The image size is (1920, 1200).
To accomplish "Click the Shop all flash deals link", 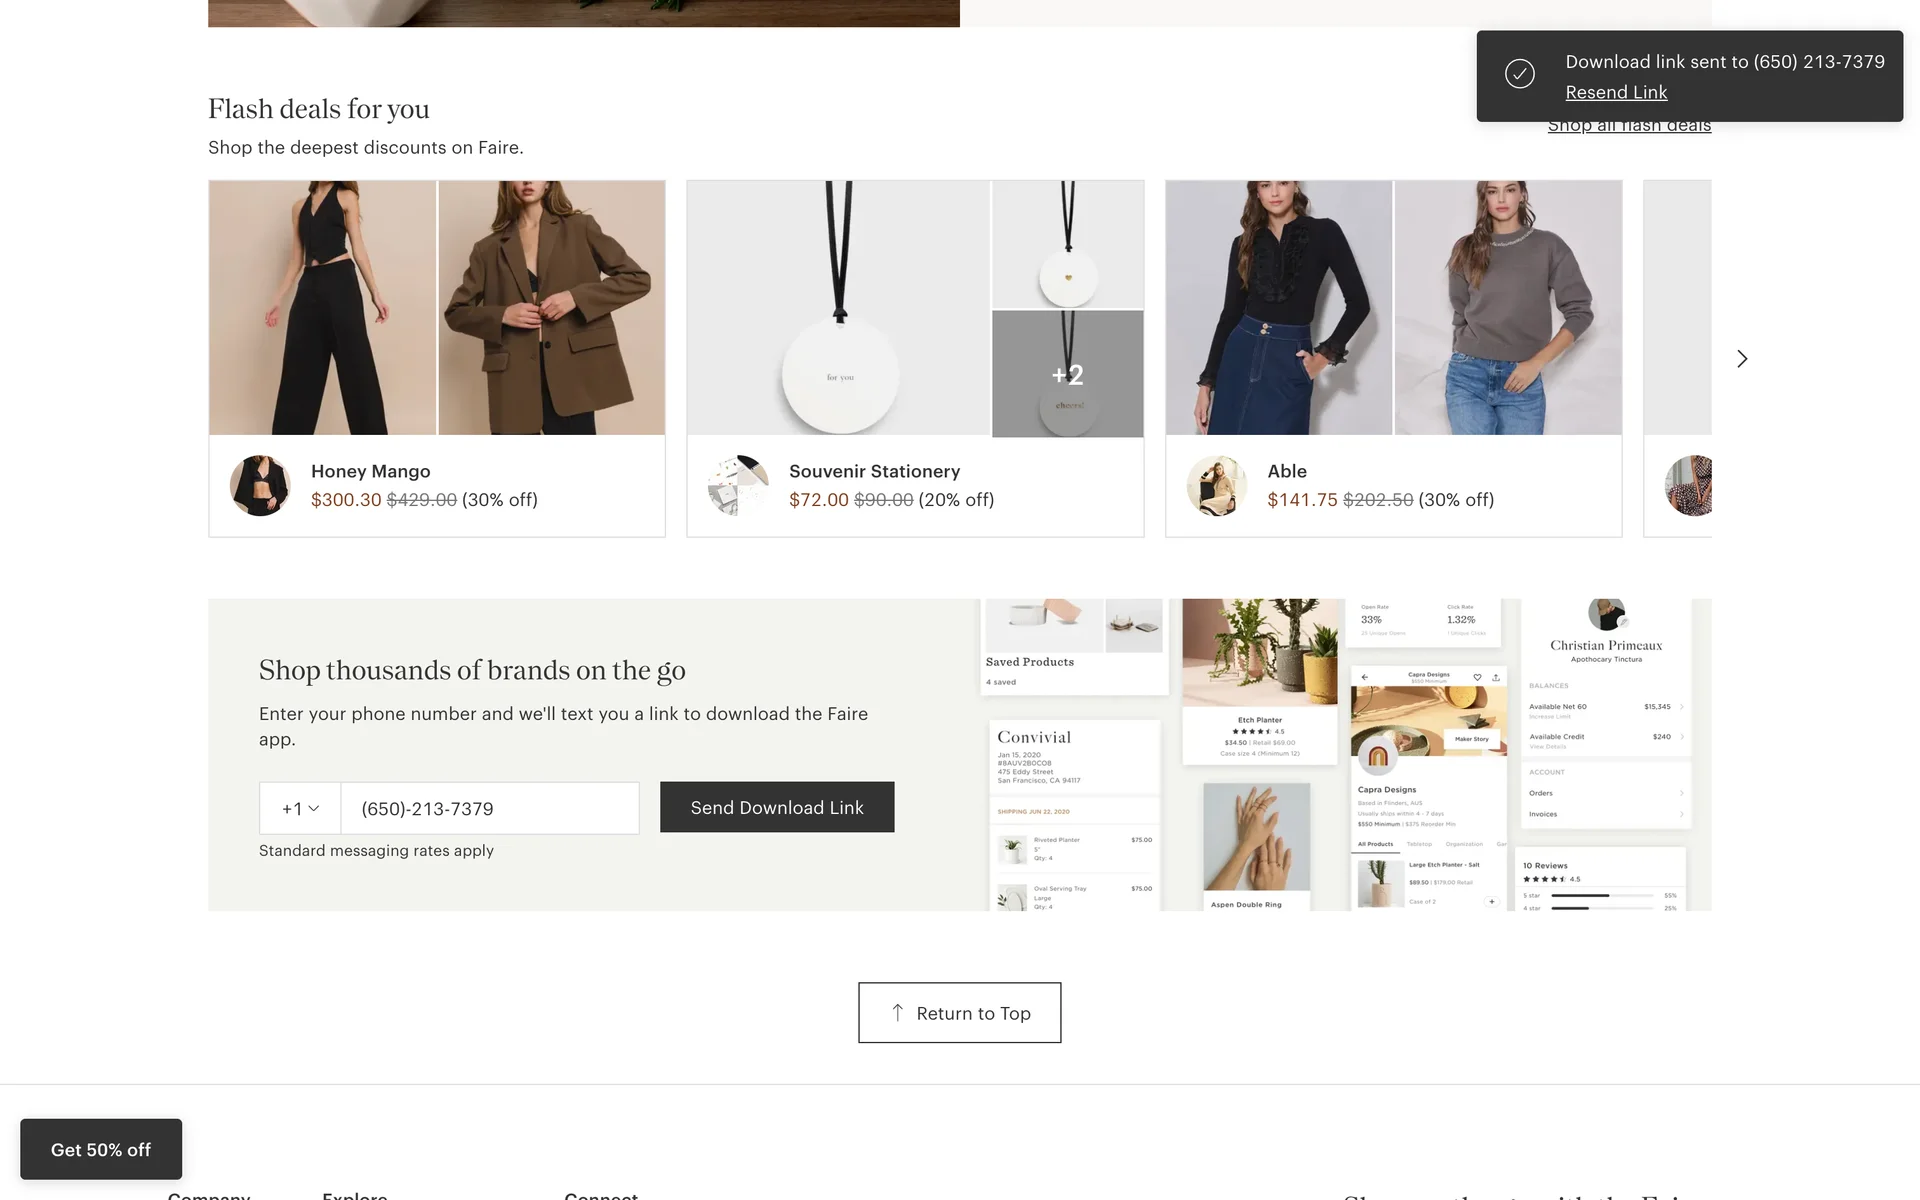I will click(x=1629, y=128).
